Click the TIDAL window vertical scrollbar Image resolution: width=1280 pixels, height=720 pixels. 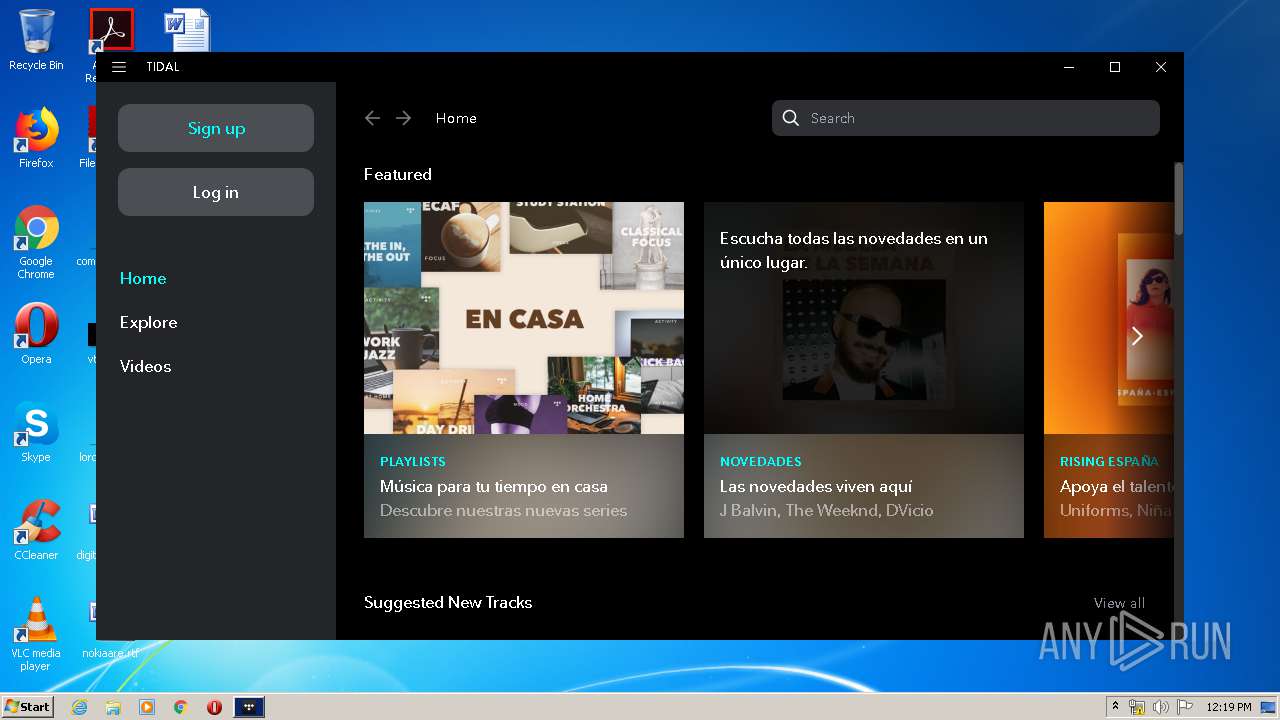point(1179,199)
